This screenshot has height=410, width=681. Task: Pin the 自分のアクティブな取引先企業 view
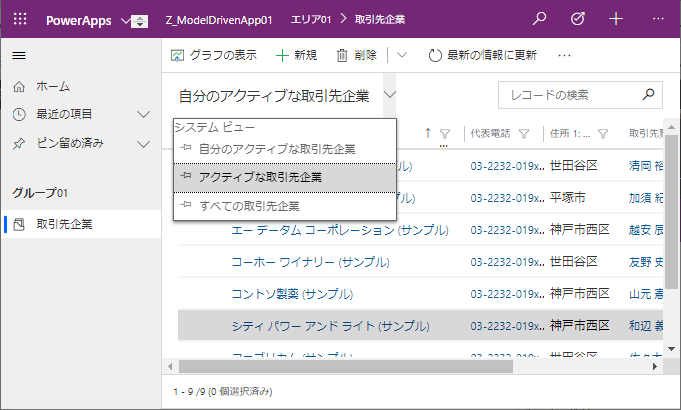click(x=186, y=148)
